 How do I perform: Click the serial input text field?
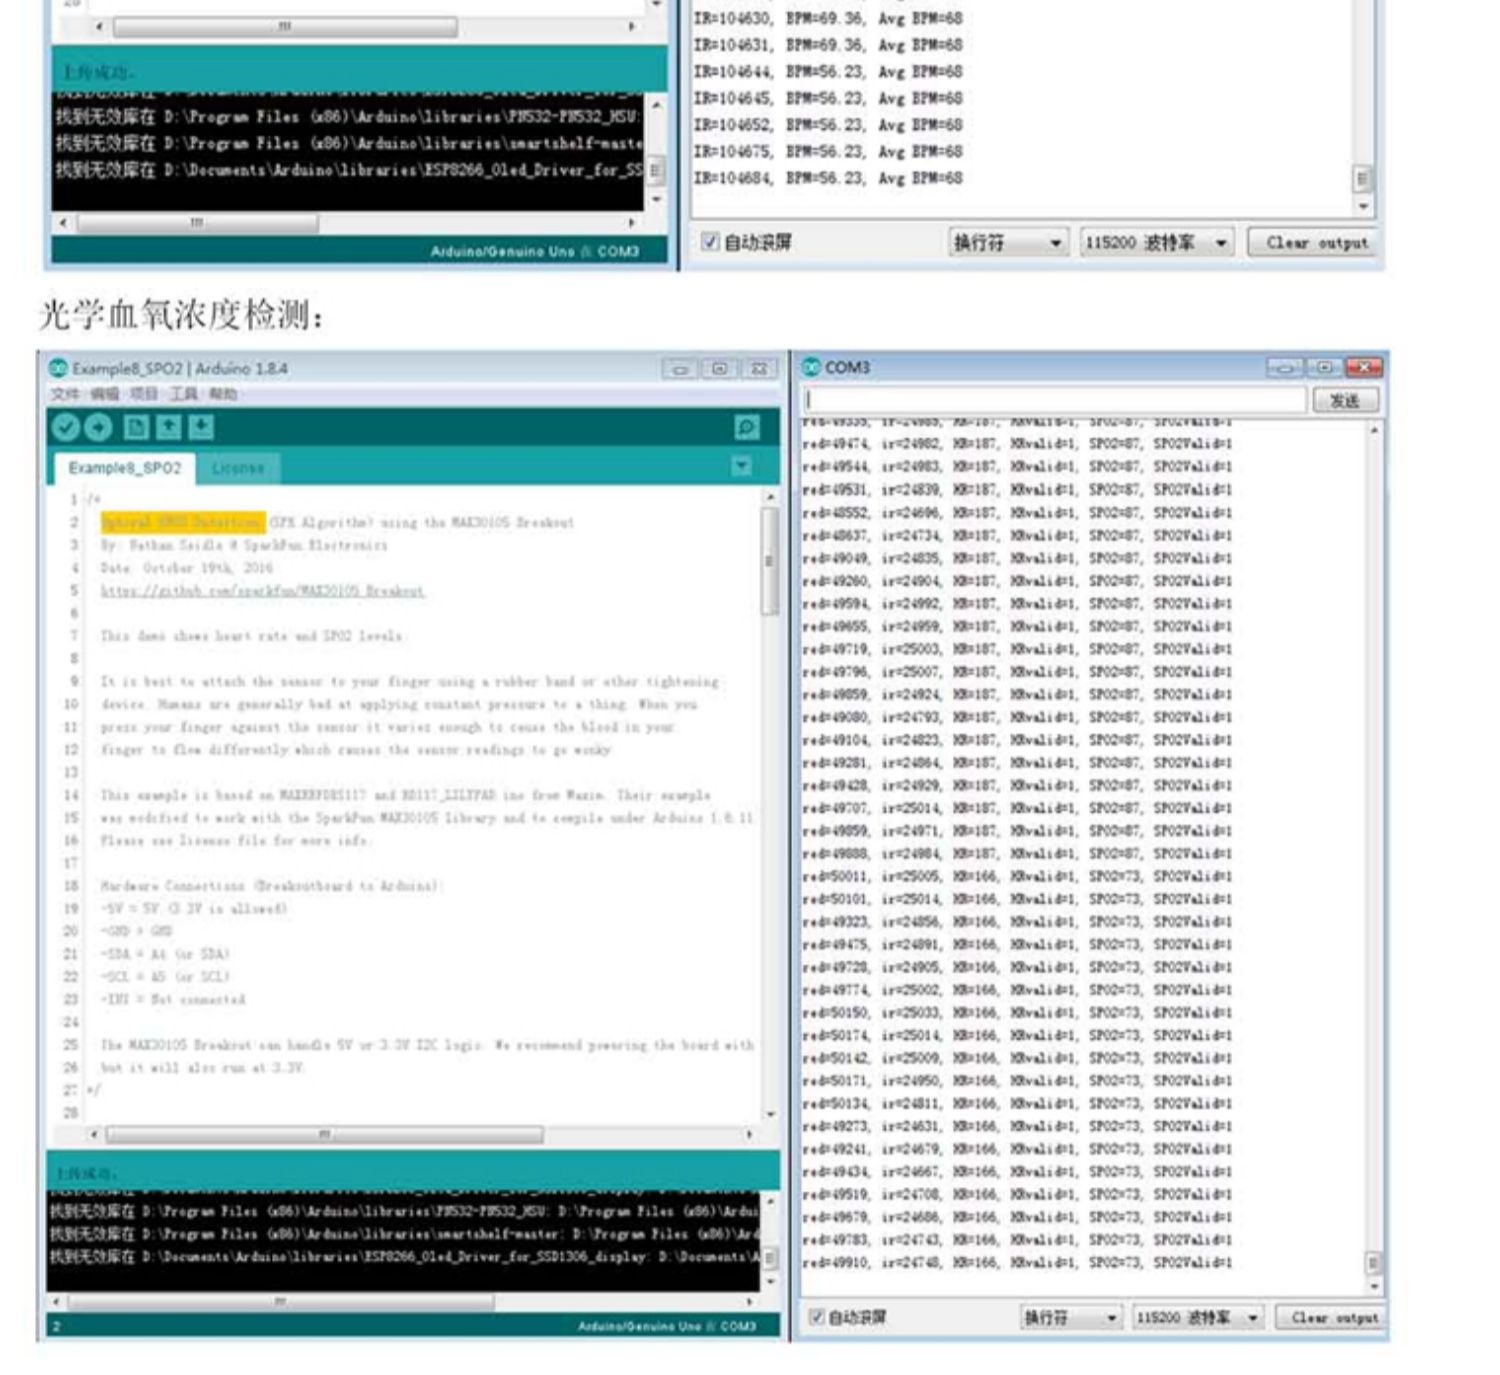(x=1055, y=400)
